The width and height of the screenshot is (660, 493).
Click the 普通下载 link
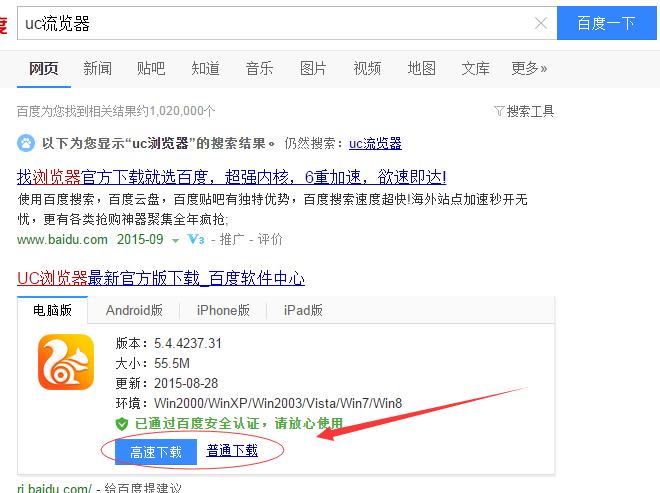click(232, 450)
